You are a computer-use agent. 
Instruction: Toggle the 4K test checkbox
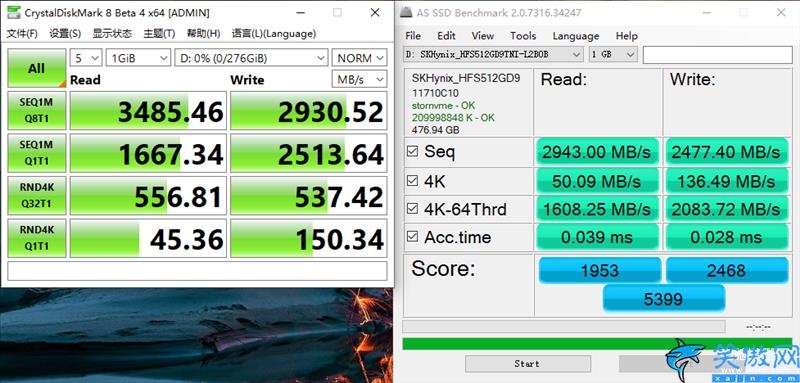coord(412,181)
